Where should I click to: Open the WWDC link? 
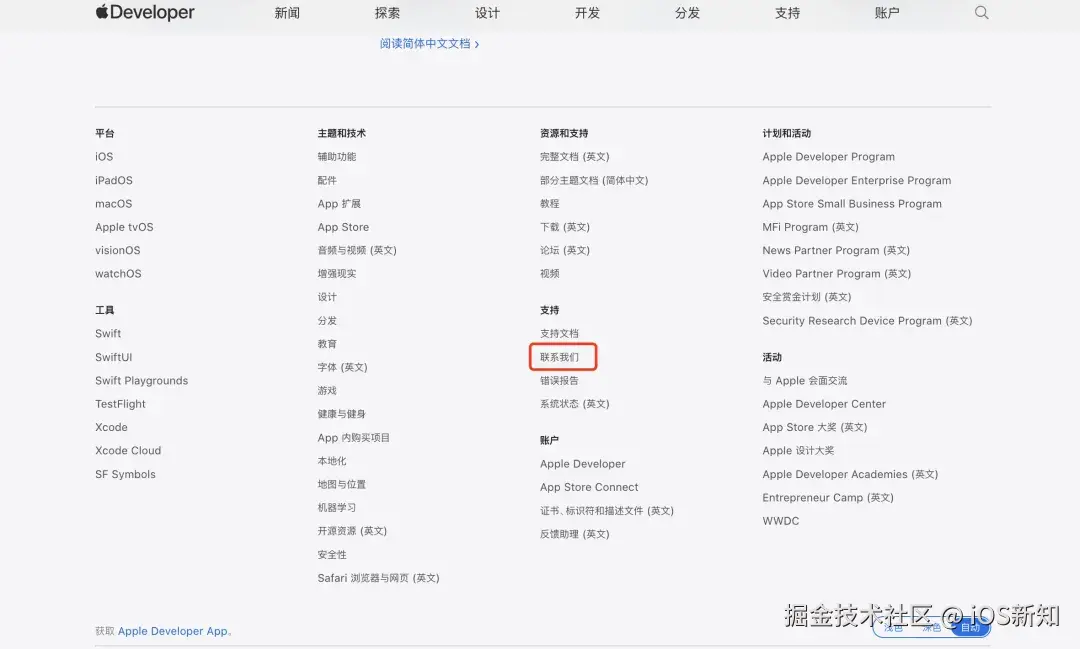tap(780, 521)
